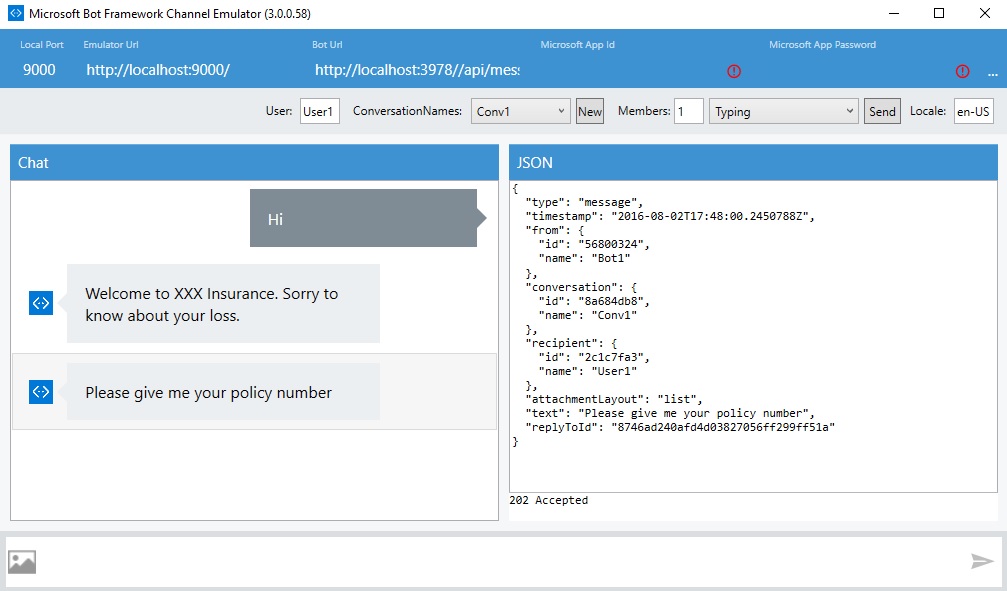
Task: Click the Bot Framework app icon in title bar
Action: (x=15, y=13)
